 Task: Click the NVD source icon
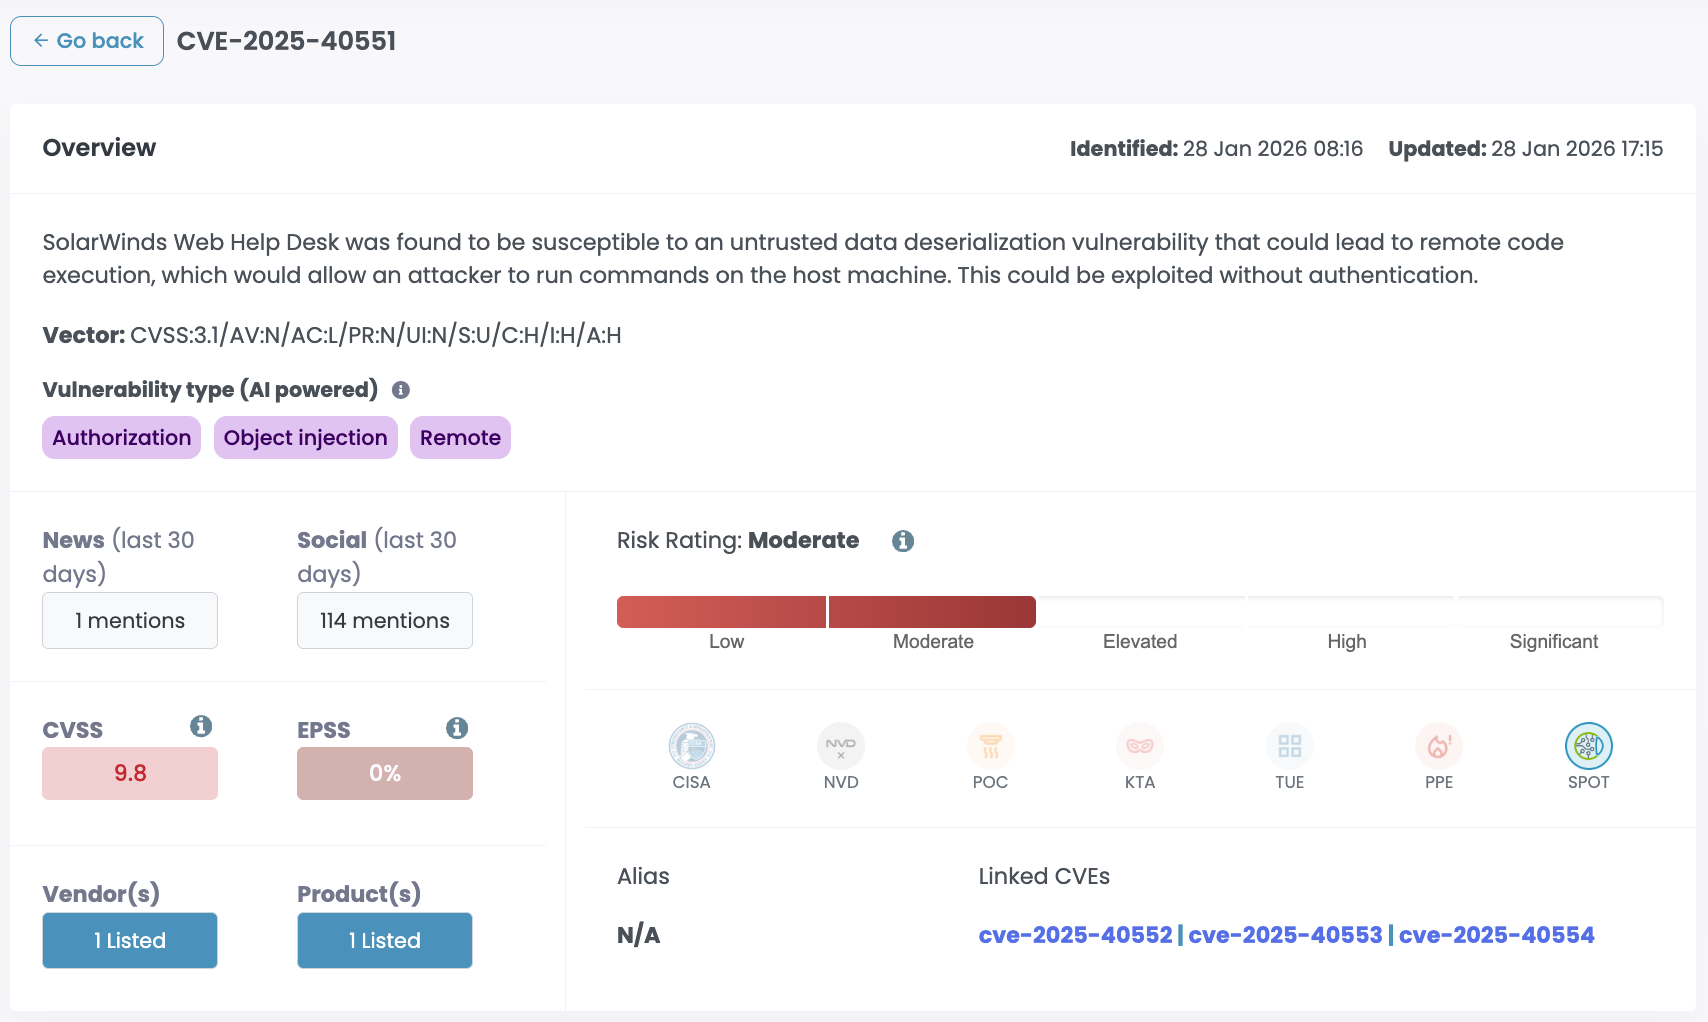[841, 746]
